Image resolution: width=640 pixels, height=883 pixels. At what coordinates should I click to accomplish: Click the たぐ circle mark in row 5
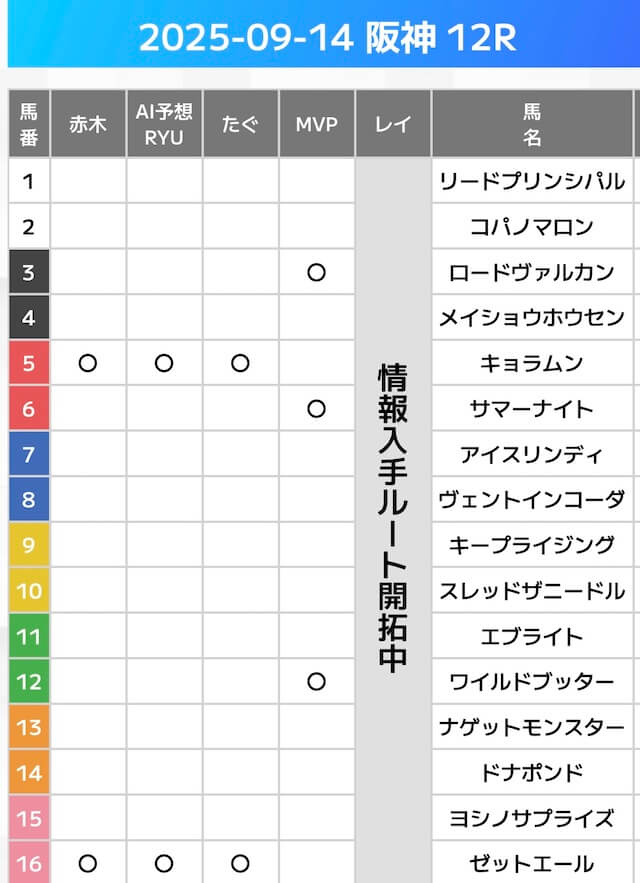click(240, 363)
